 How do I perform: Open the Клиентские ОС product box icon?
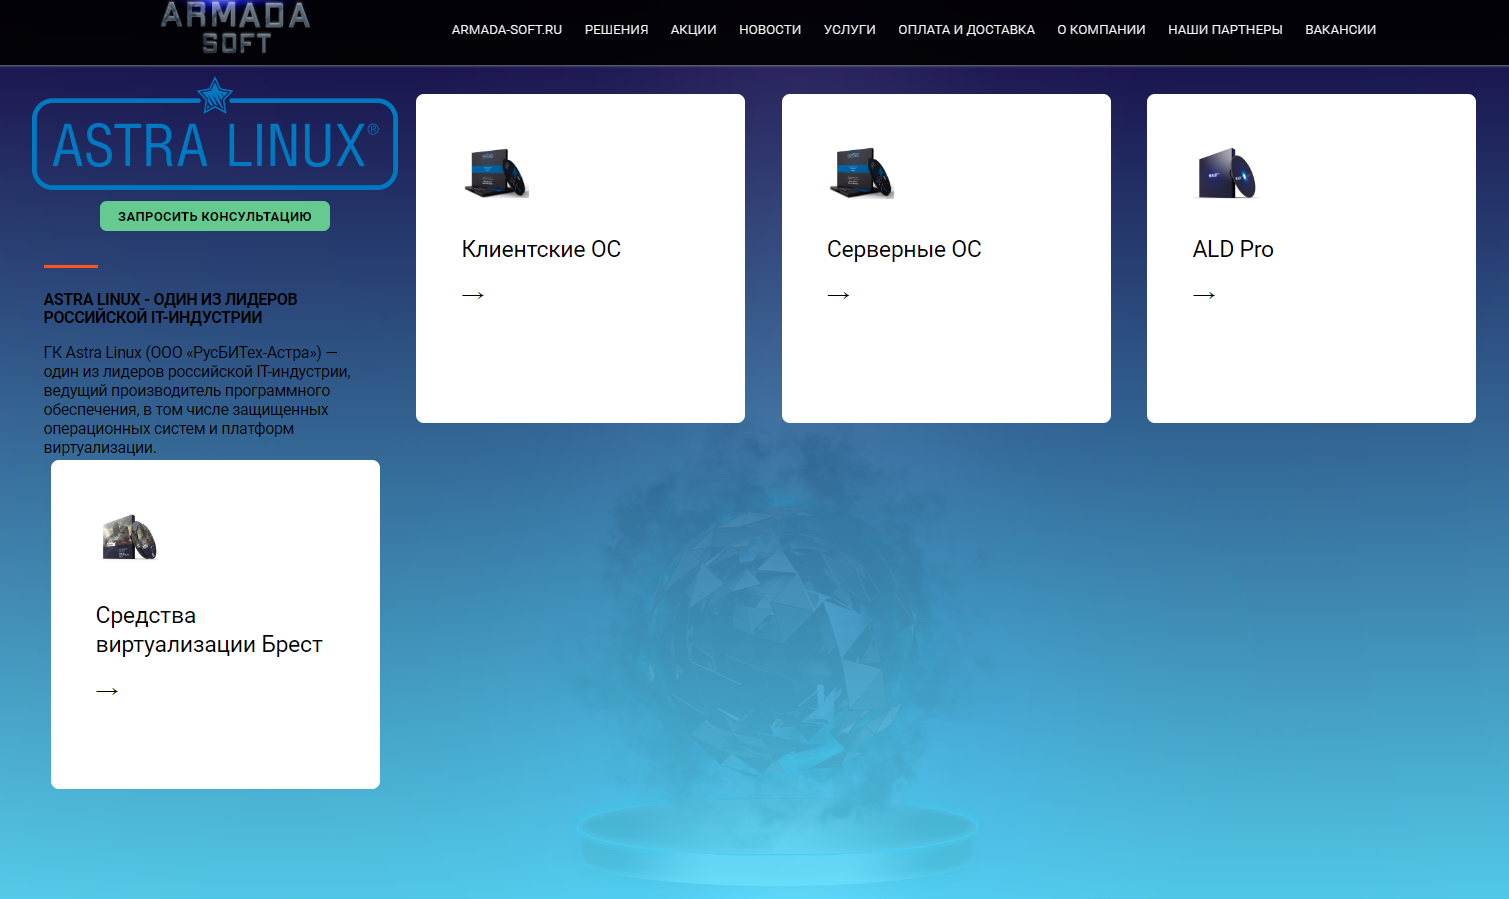point(496,173)
